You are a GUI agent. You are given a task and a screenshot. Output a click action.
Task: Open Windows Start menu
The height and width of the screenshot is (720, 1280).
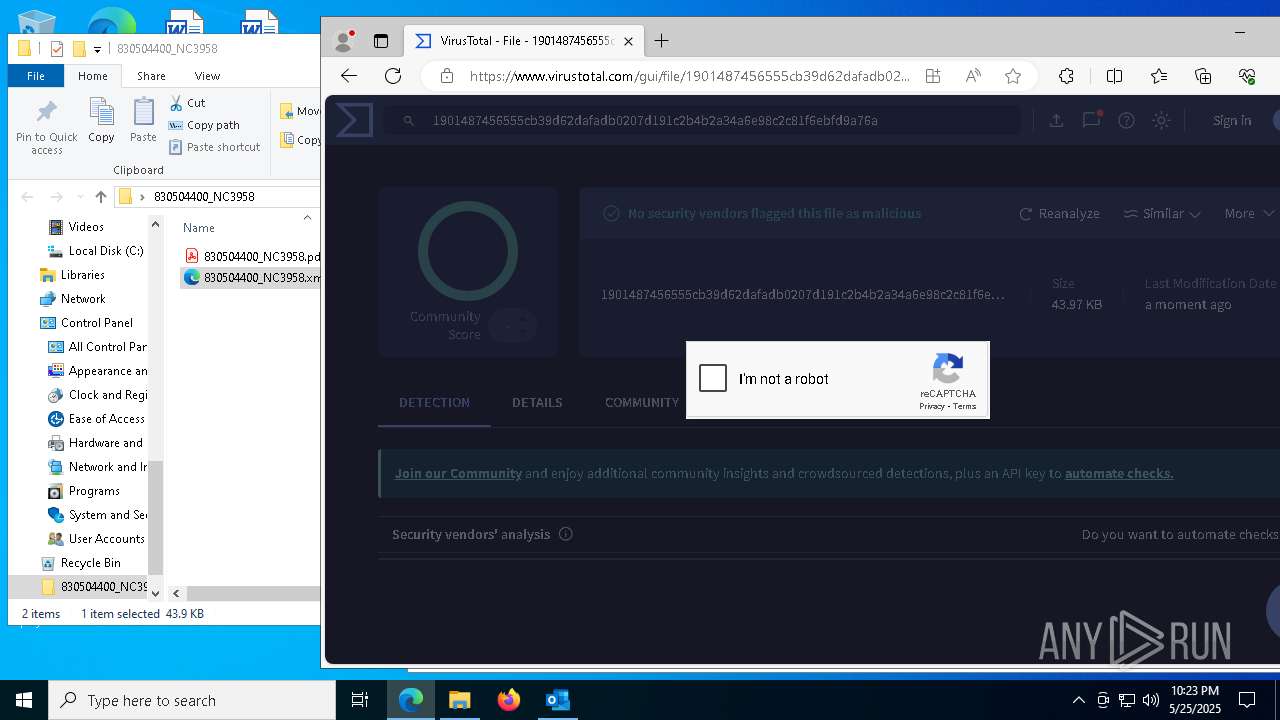coord(24,700)
